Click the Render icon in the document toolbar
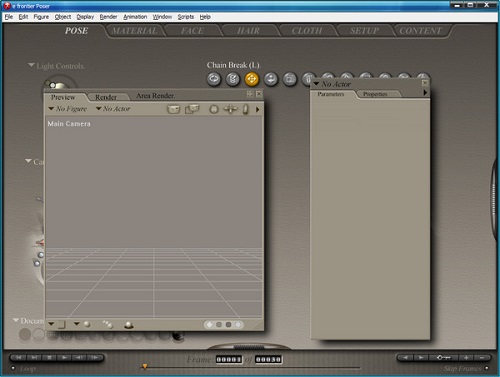Screen dimensions: 500x377 point(173,109)
